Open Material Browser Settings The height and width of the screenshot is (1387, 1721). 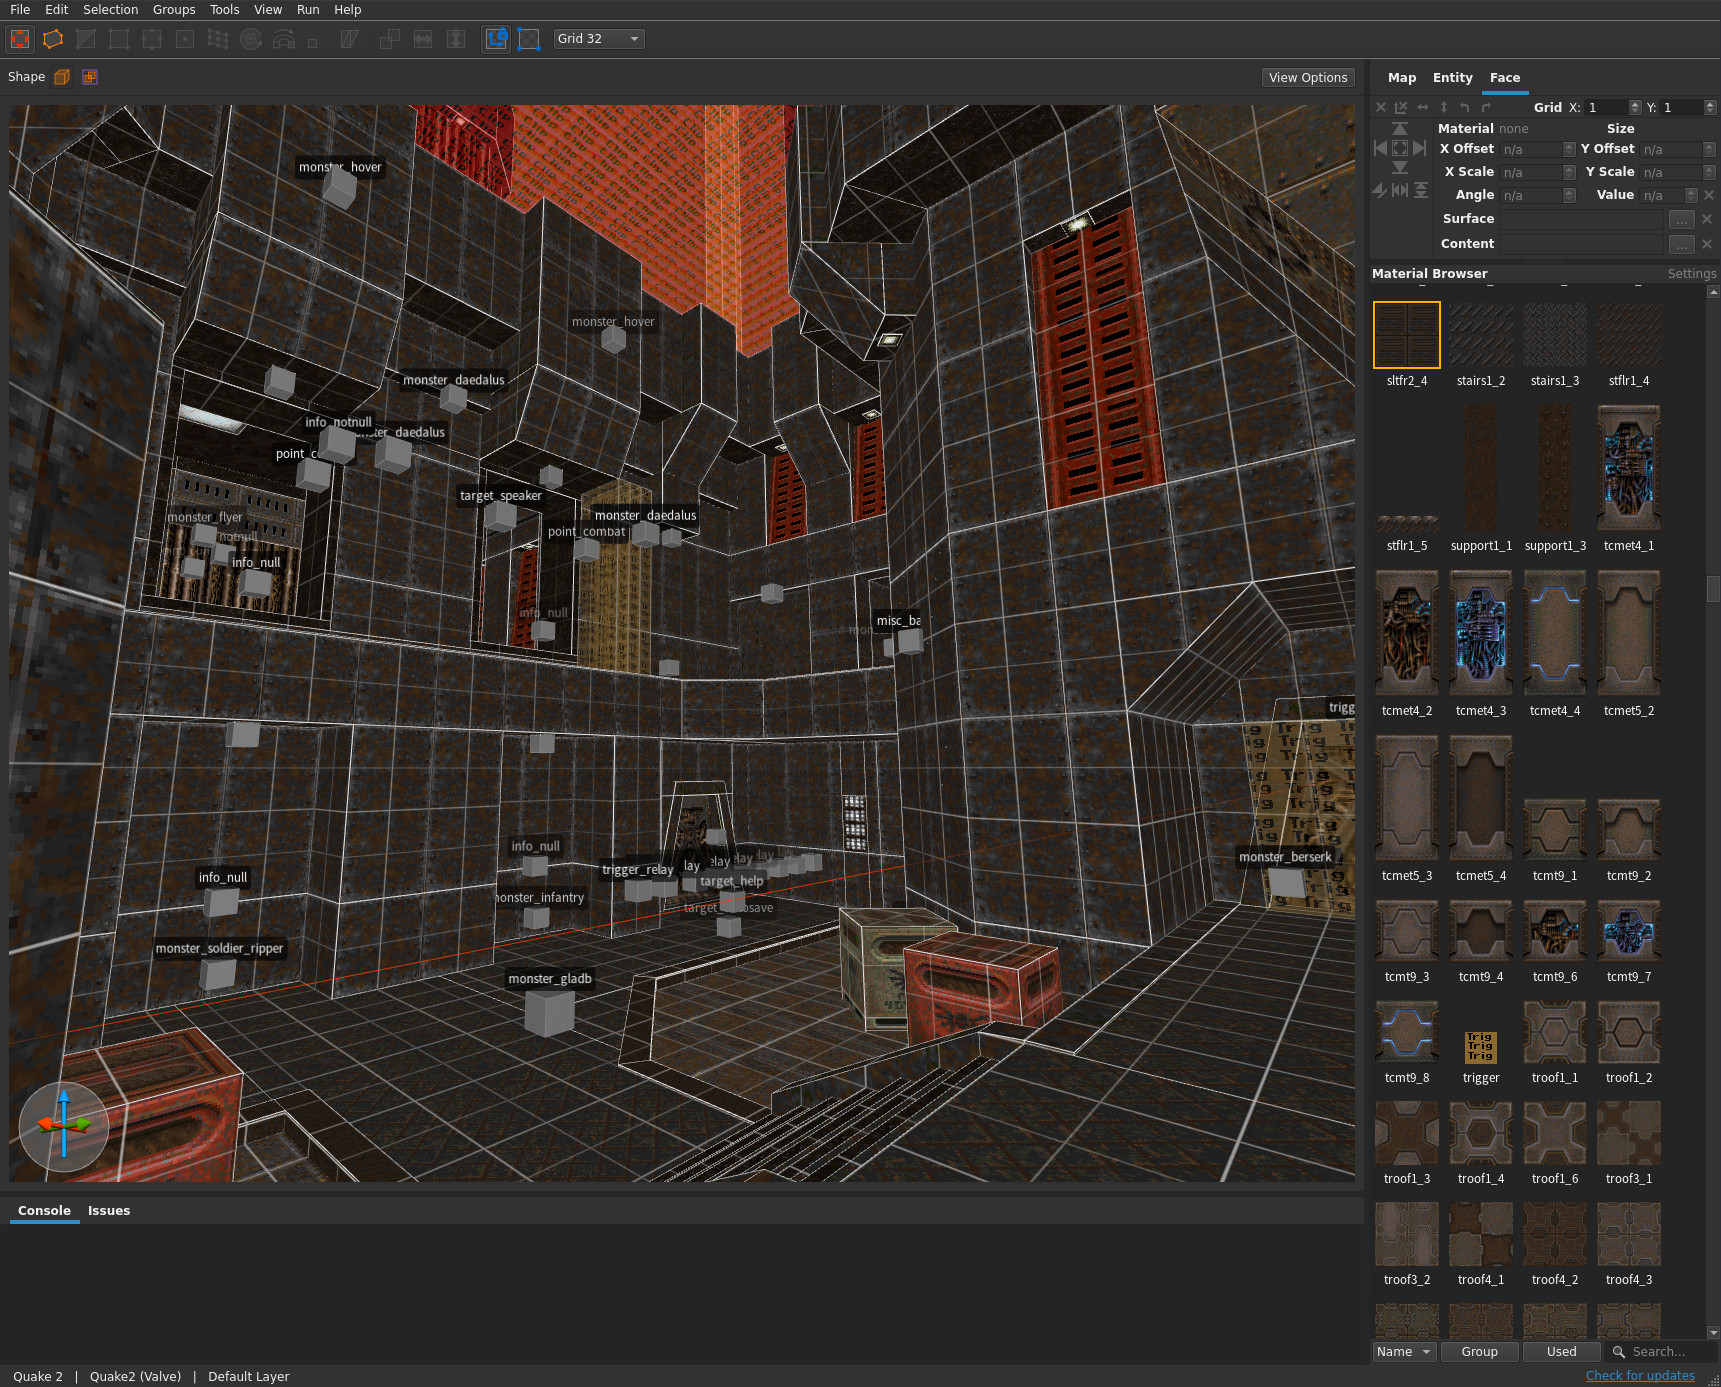pyautogui.click(x=1692, y=274)
